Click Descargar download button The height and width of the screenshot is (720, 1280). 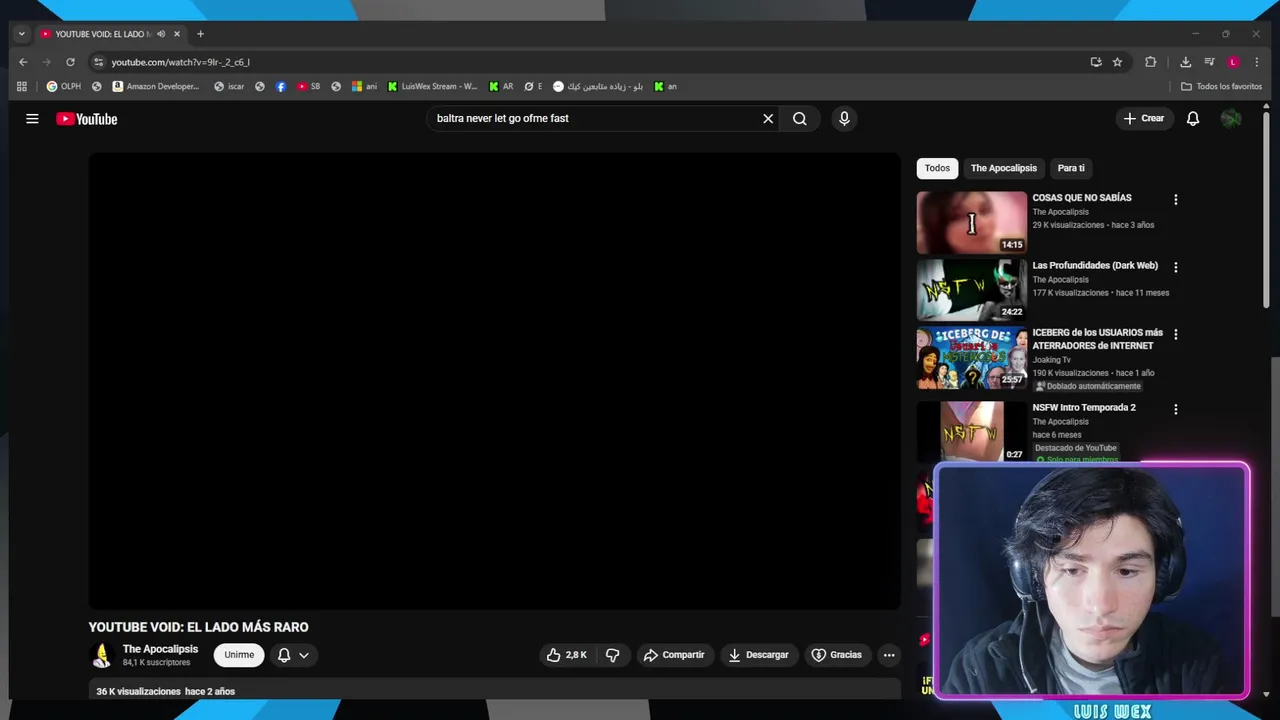[759, 655]
